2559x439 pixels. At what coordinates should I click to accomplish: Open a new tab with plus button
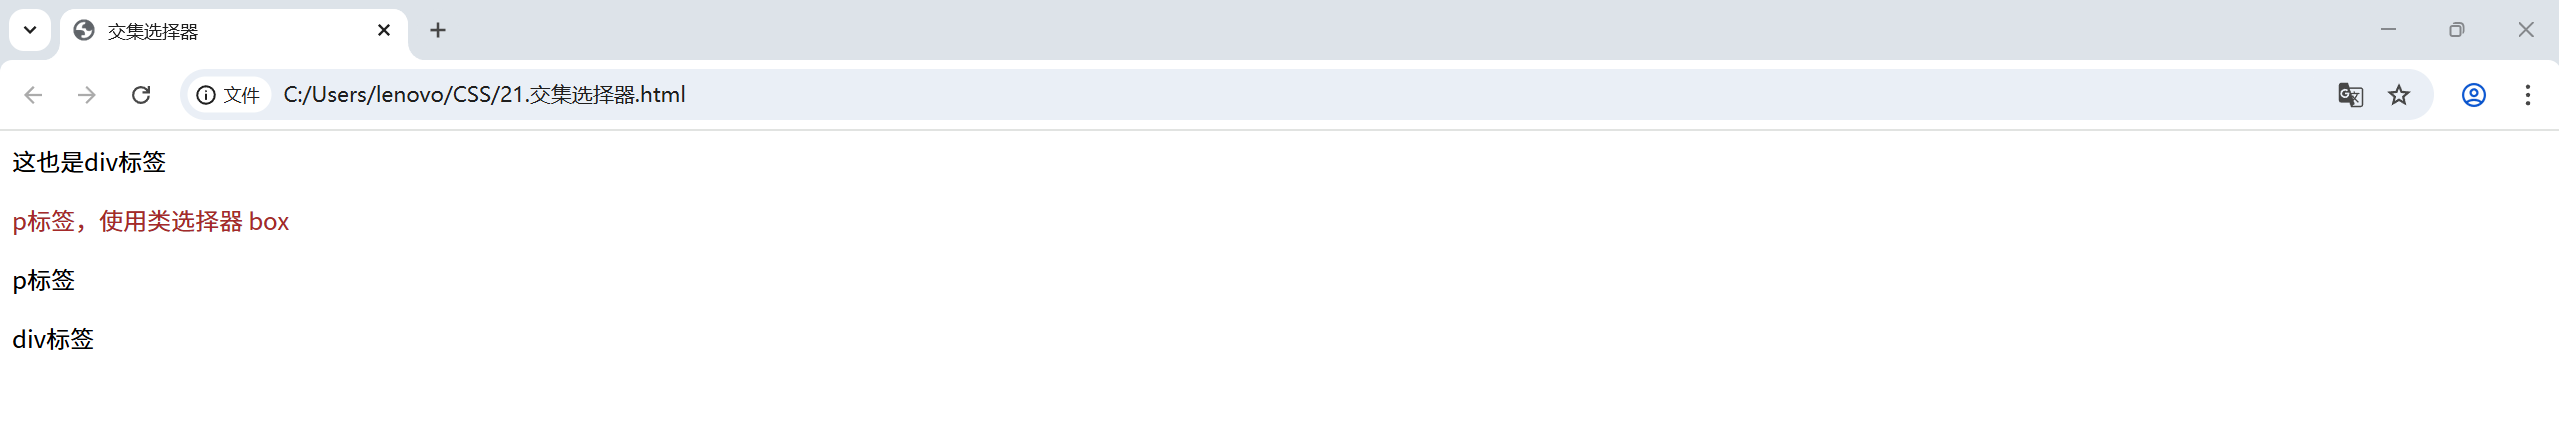point(438,30)
